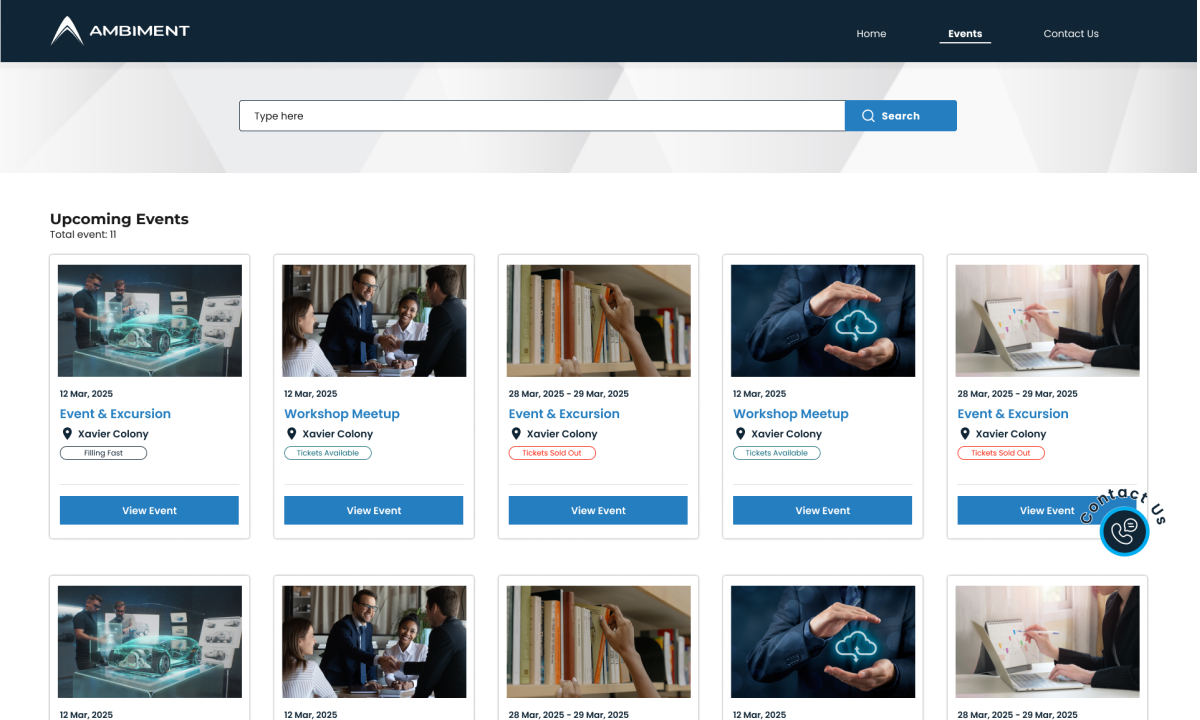This screenshot has height=720, width=1200.
Task: Click the 'Total event: 11' text
Action: pos(83,235)
